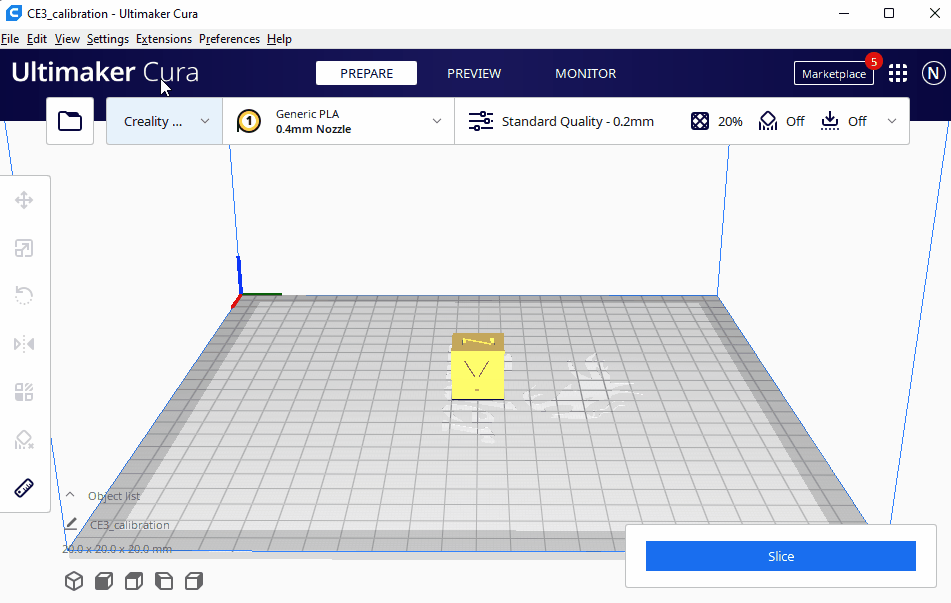
Task: Open the File menu
Action: point(10,39)
